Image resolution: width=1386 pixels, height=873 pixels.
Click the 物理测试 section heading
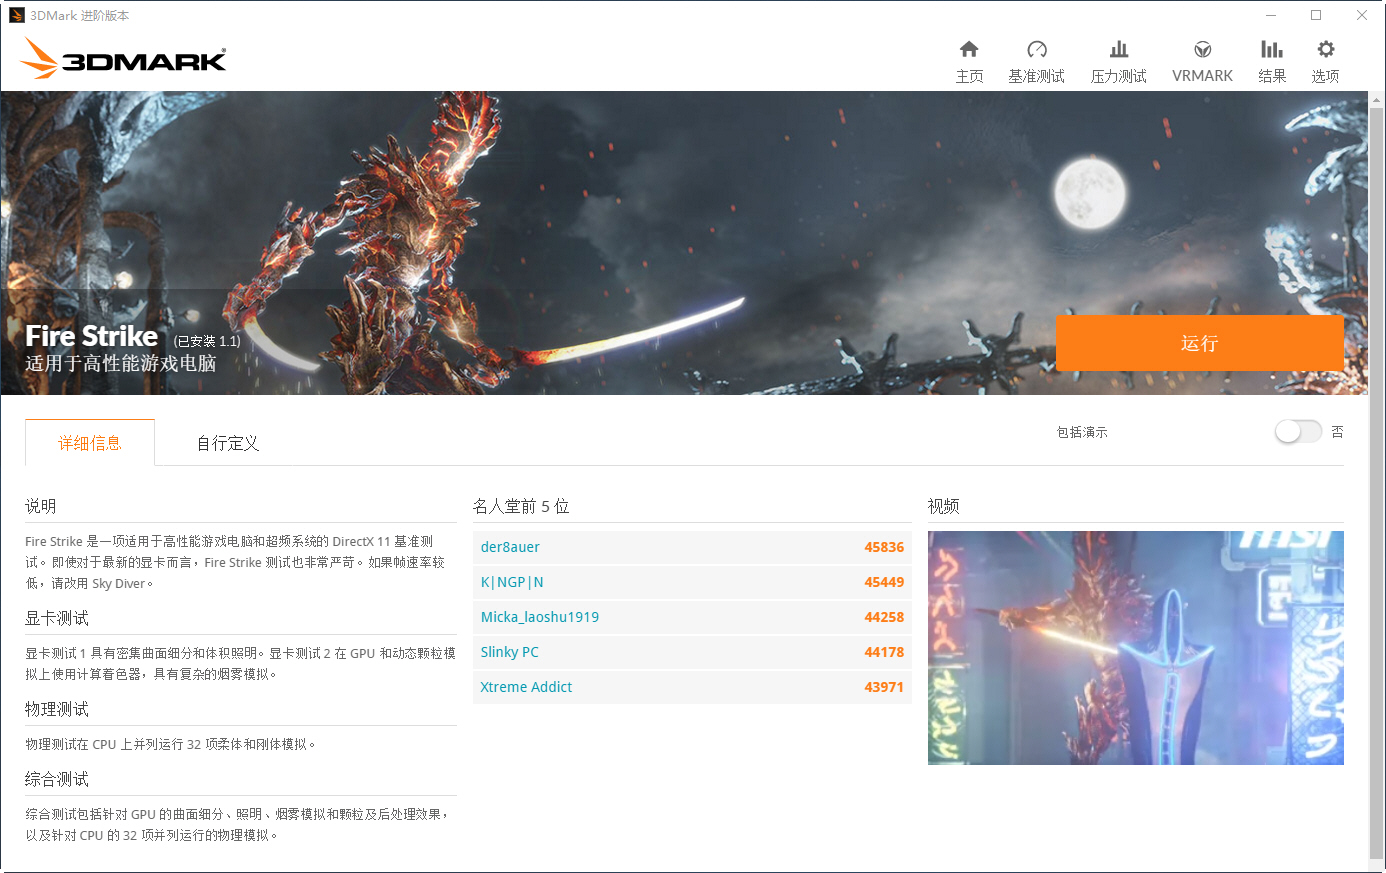pos(57,709)
